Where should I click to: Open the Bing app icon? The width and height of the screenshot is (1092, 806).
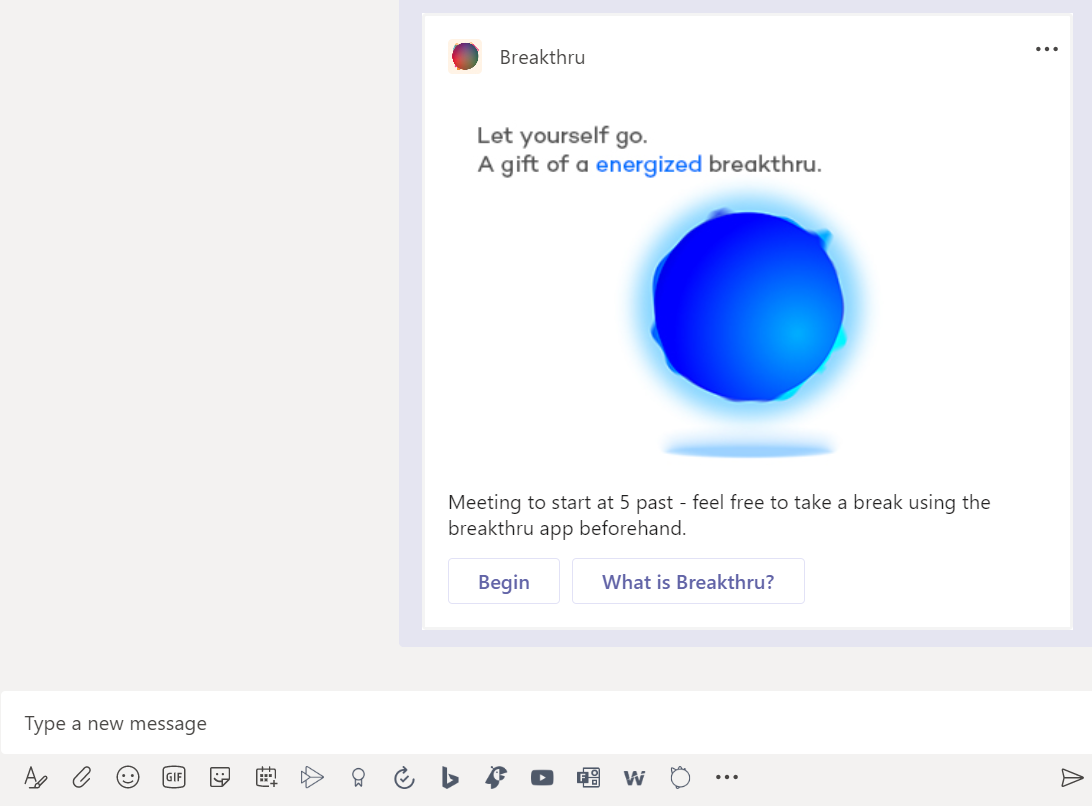point(450,777)
